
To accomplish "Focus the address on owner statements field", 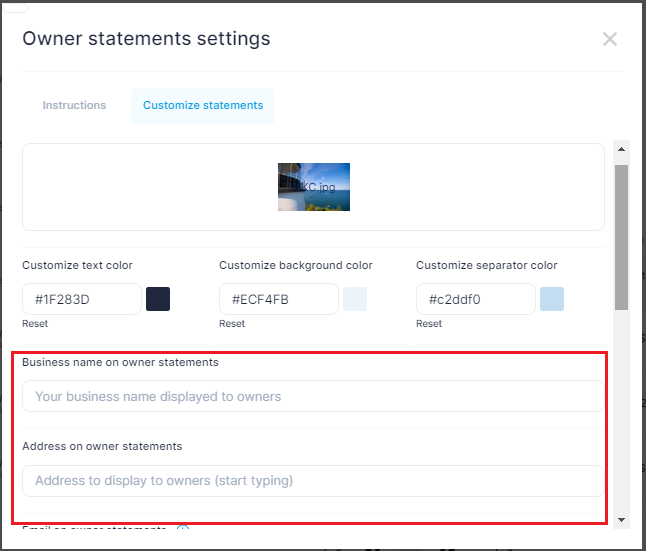I will pyautogui.click(x=313, y=481).
